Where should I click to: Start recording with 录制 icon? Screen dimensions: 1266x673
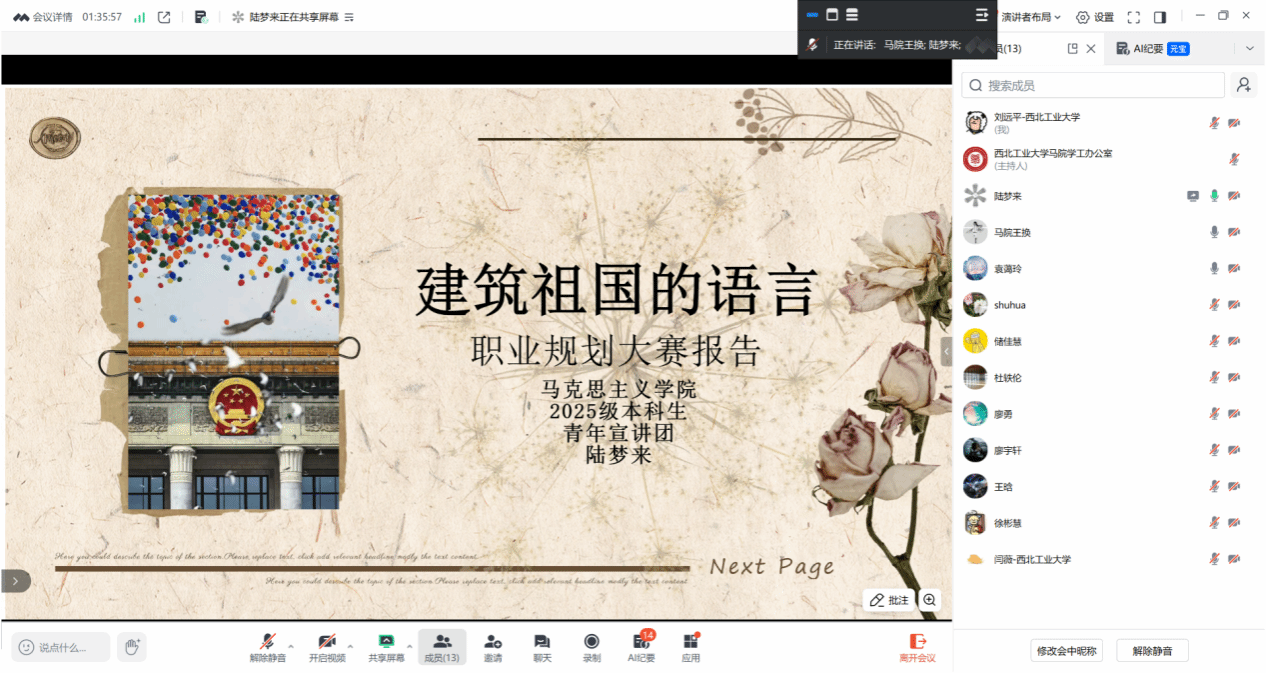591,646
